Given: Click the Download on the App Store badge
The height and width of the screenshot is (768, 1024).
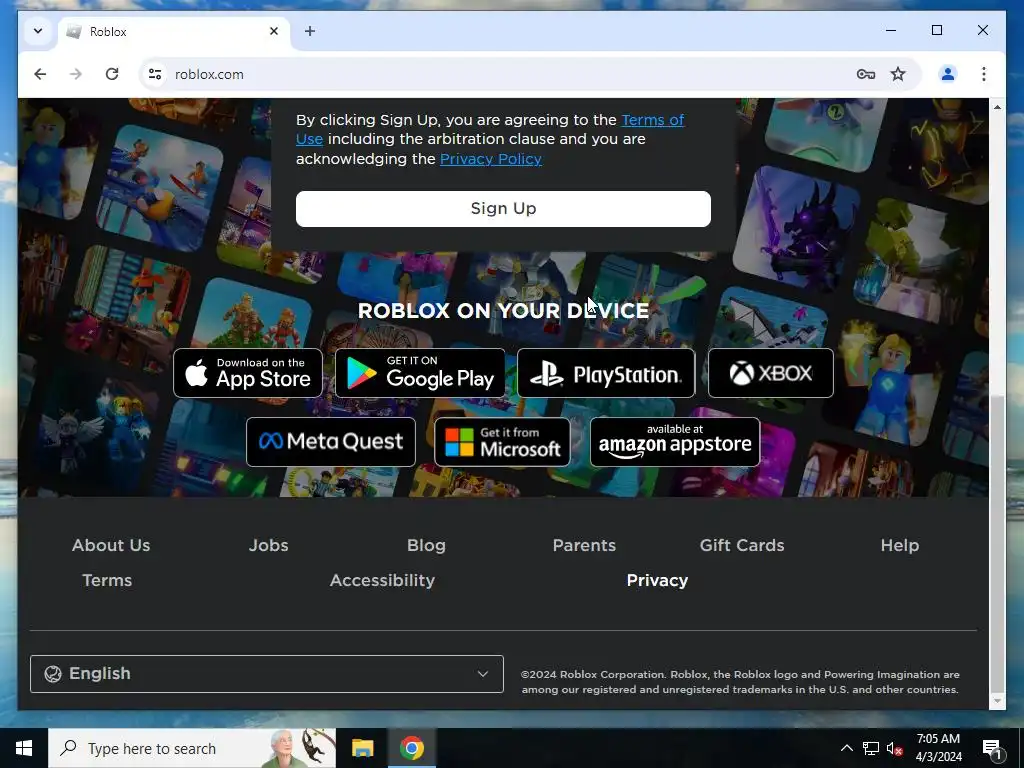Looking at the screenshot, I should click(x=248, y=373).
